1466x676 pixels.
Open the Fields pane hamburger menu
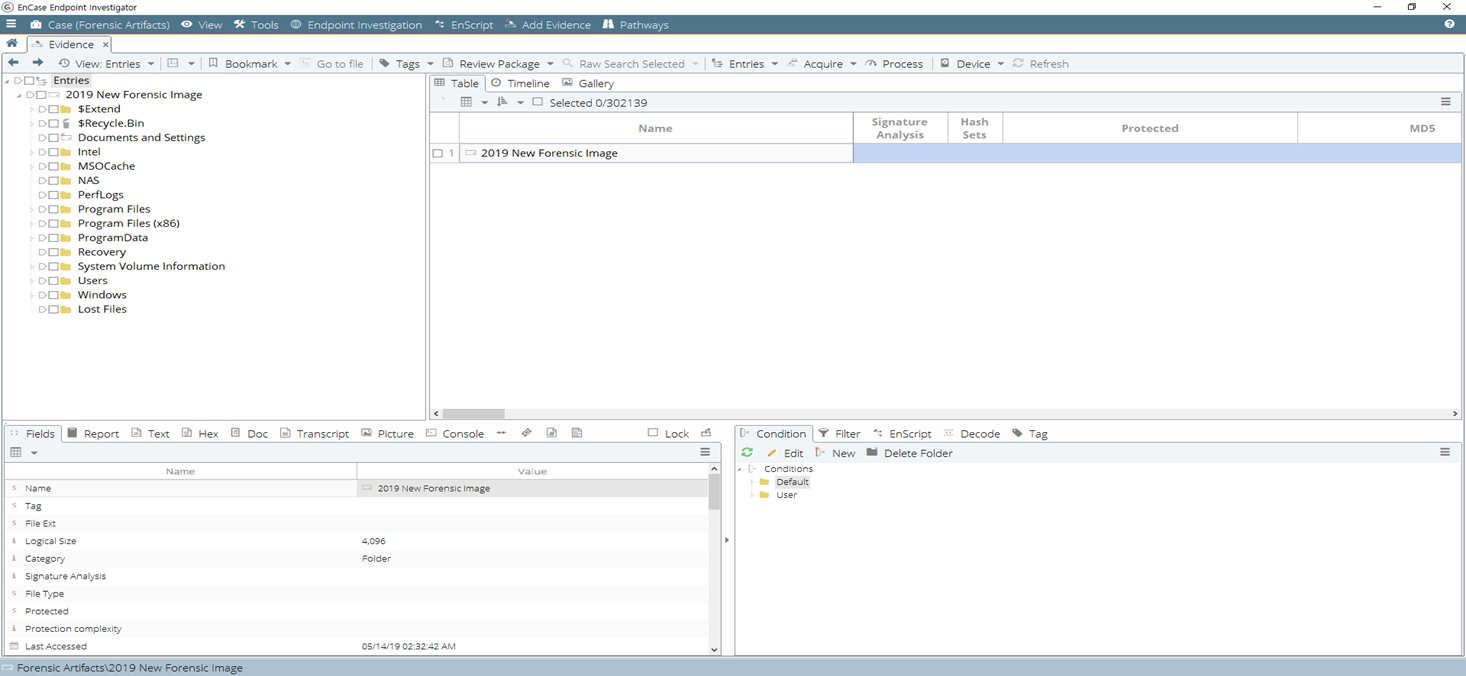(705, 452)
